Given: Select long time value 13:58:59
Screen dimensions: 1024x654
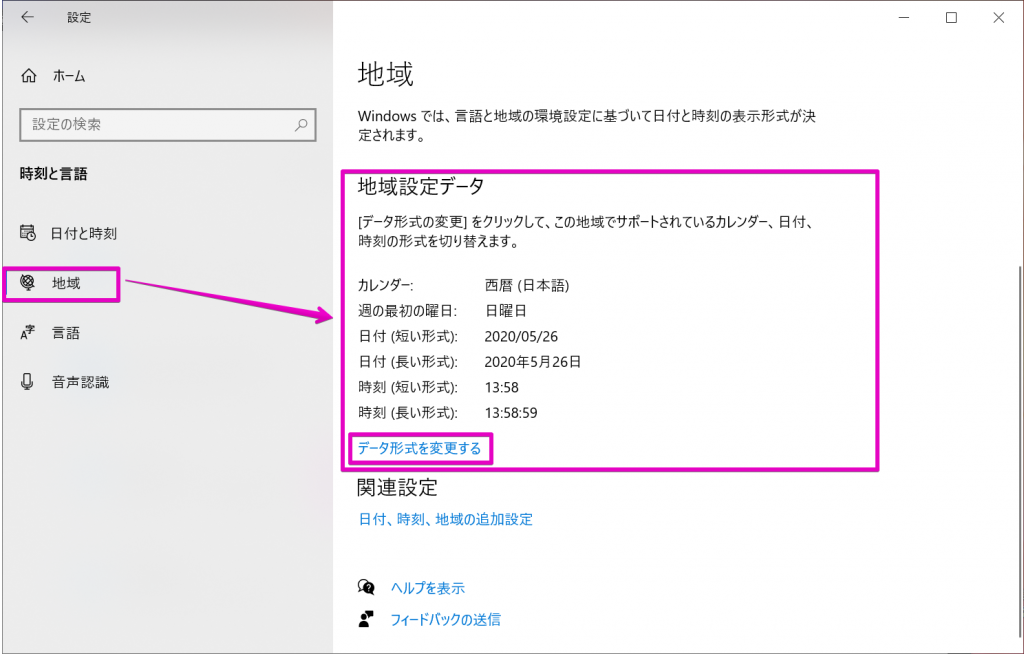Looking at the screenshot, I should coord(511,413).
